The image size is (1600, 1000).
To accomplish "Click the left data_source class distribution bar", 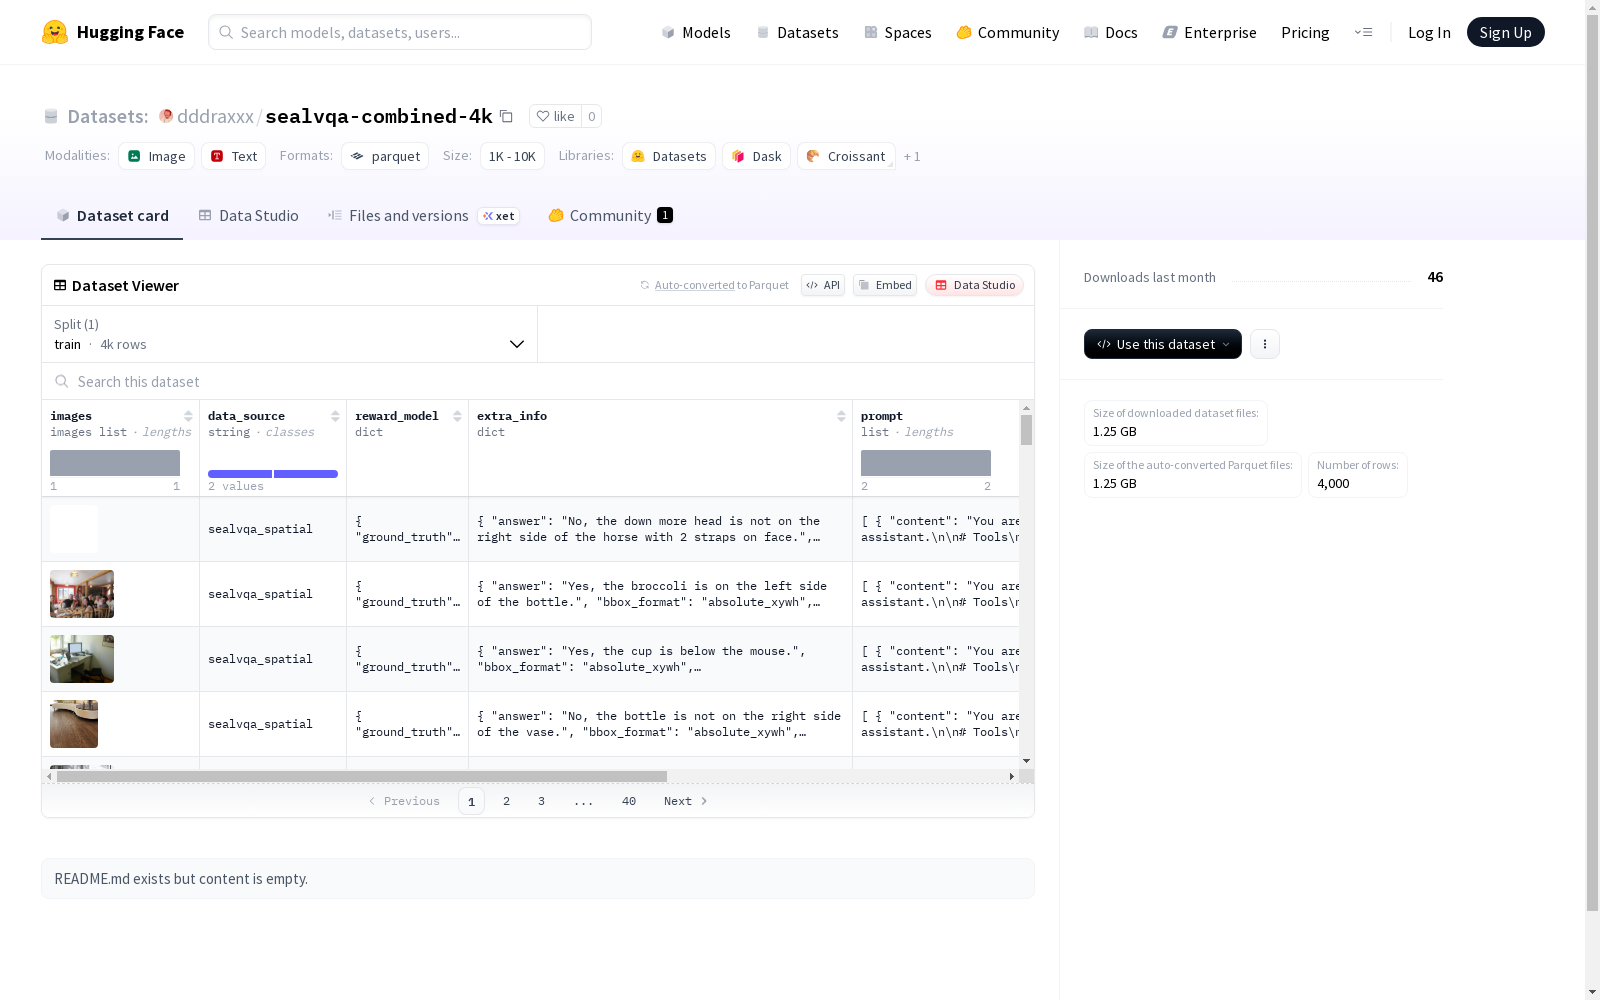I will (240, 473).
